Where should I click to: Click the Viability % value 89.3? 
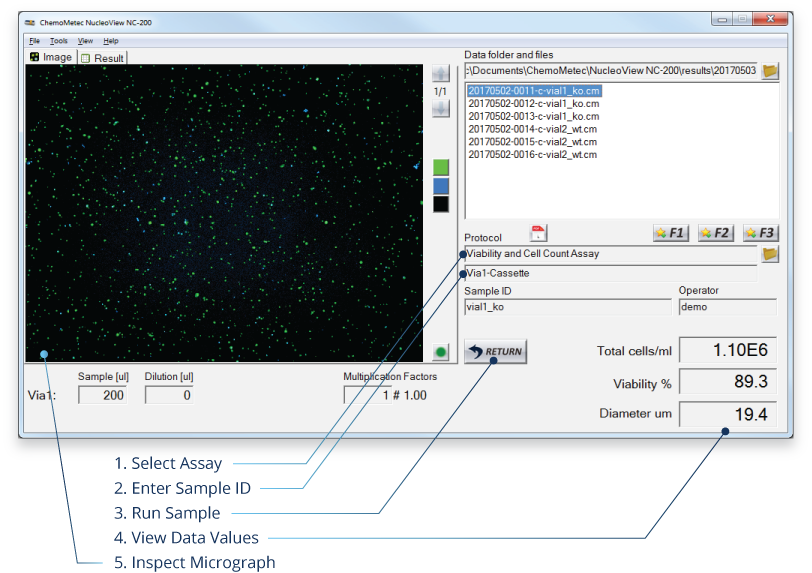pos(728,382)
